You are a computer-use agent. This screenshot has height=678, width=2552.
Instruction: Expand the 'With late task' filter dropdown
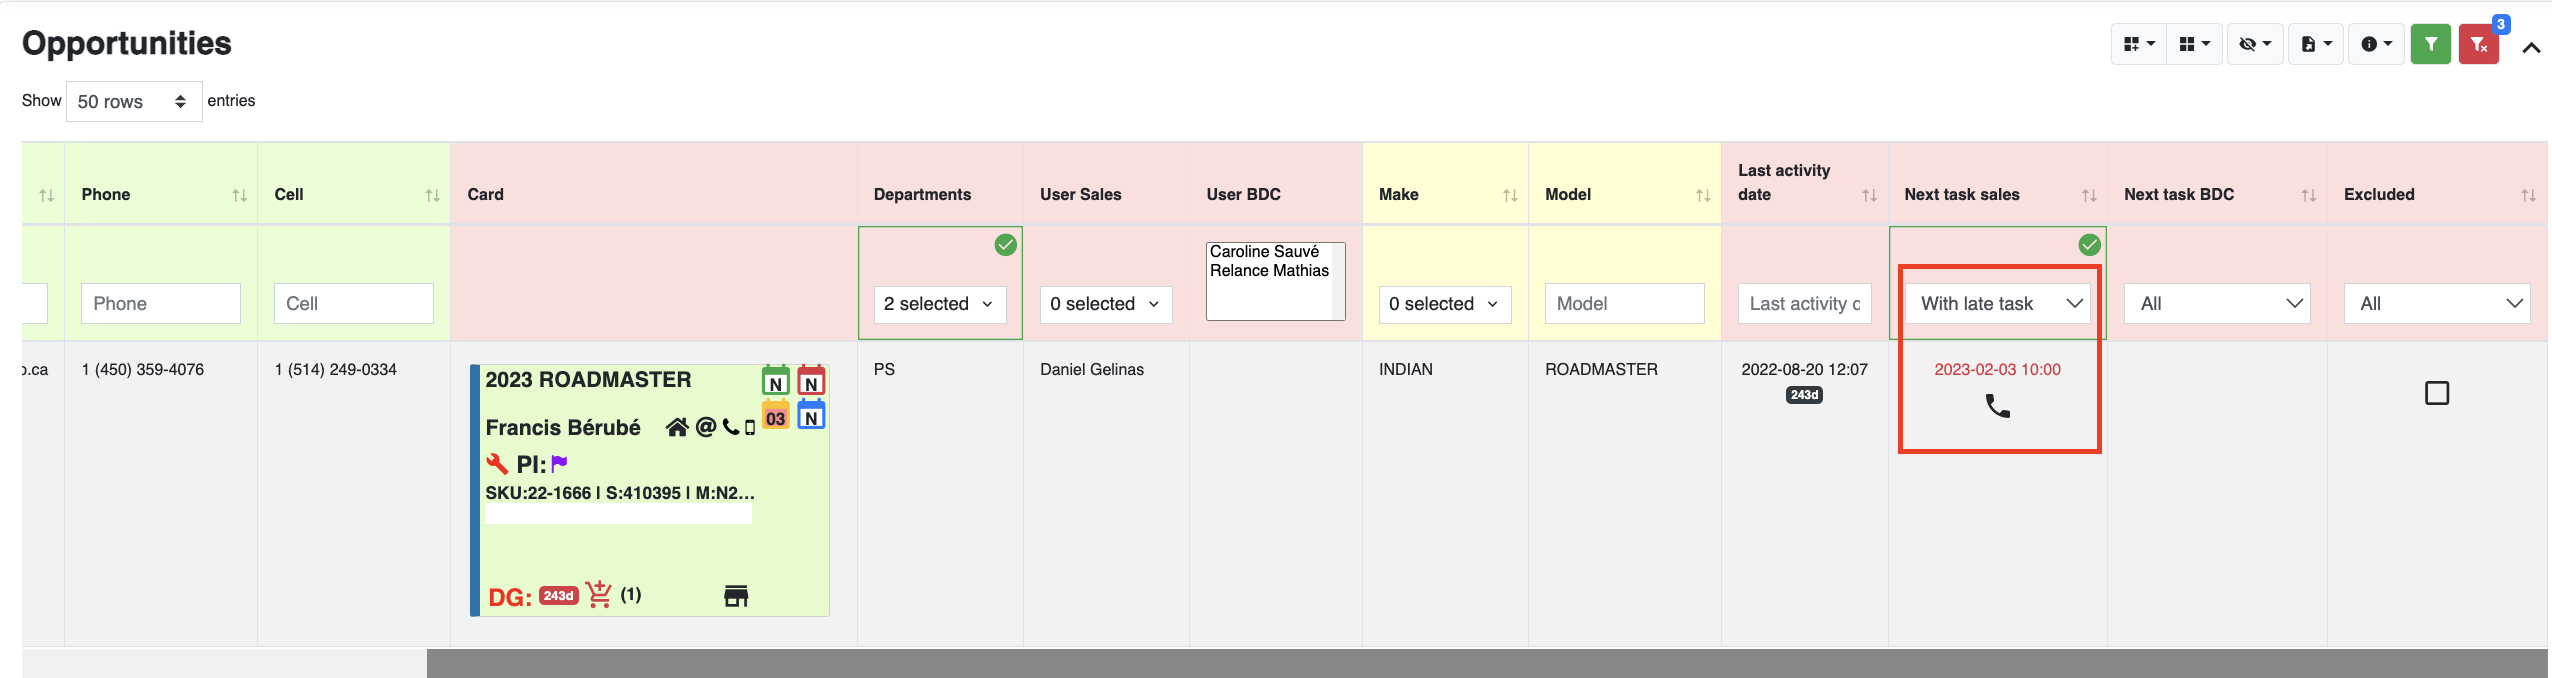[1997, 304]
